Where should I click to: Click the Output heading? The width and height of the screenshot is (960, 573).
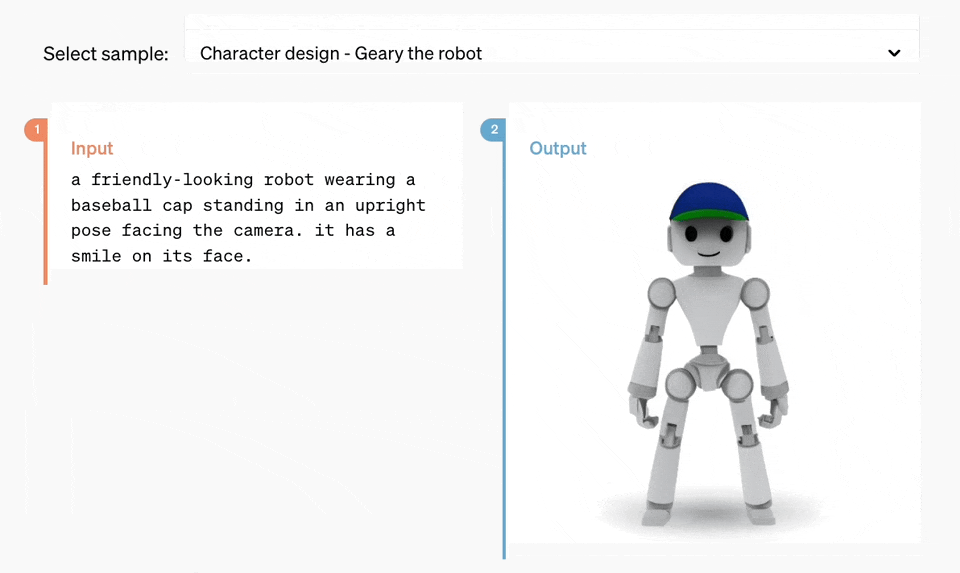coord(558,148)
